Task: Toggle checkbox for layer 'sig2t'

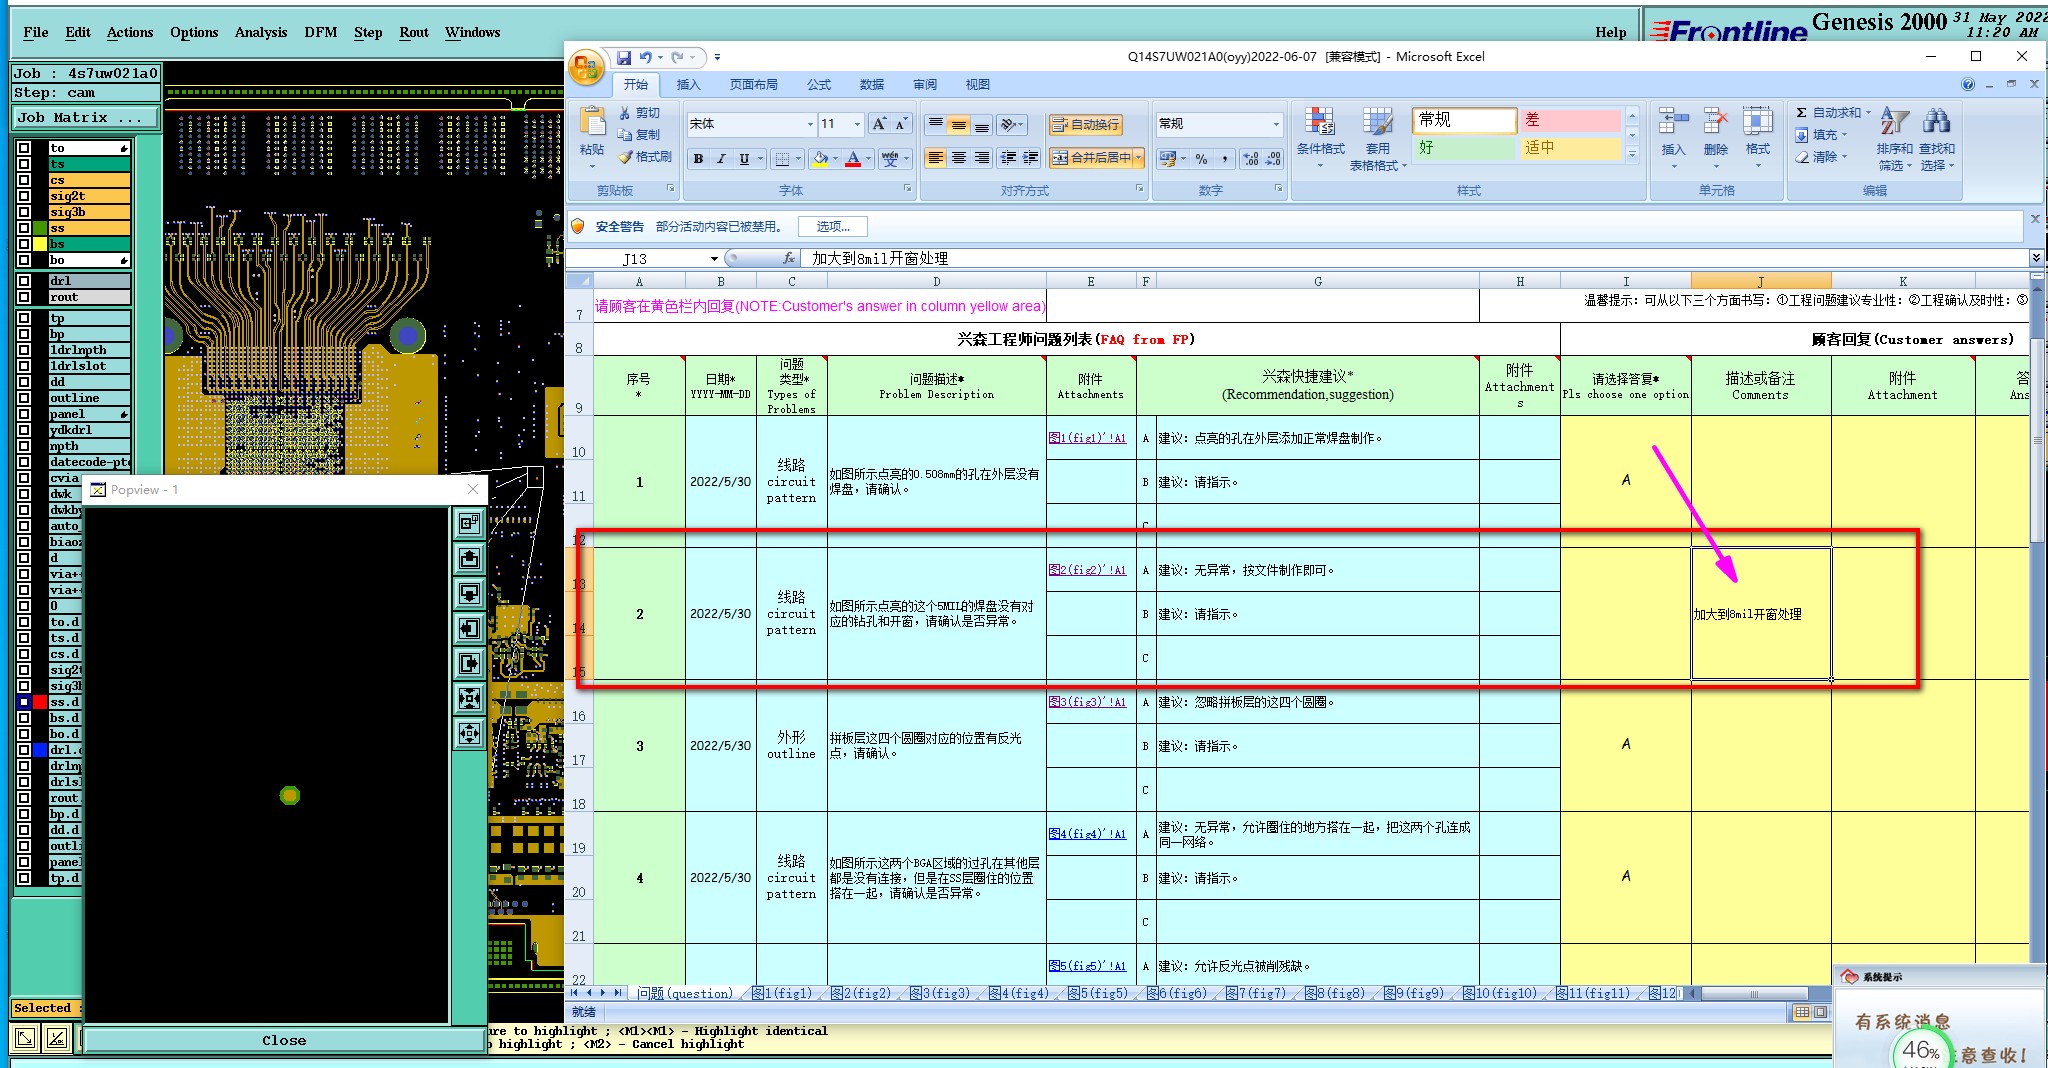Action: point(24,196)
